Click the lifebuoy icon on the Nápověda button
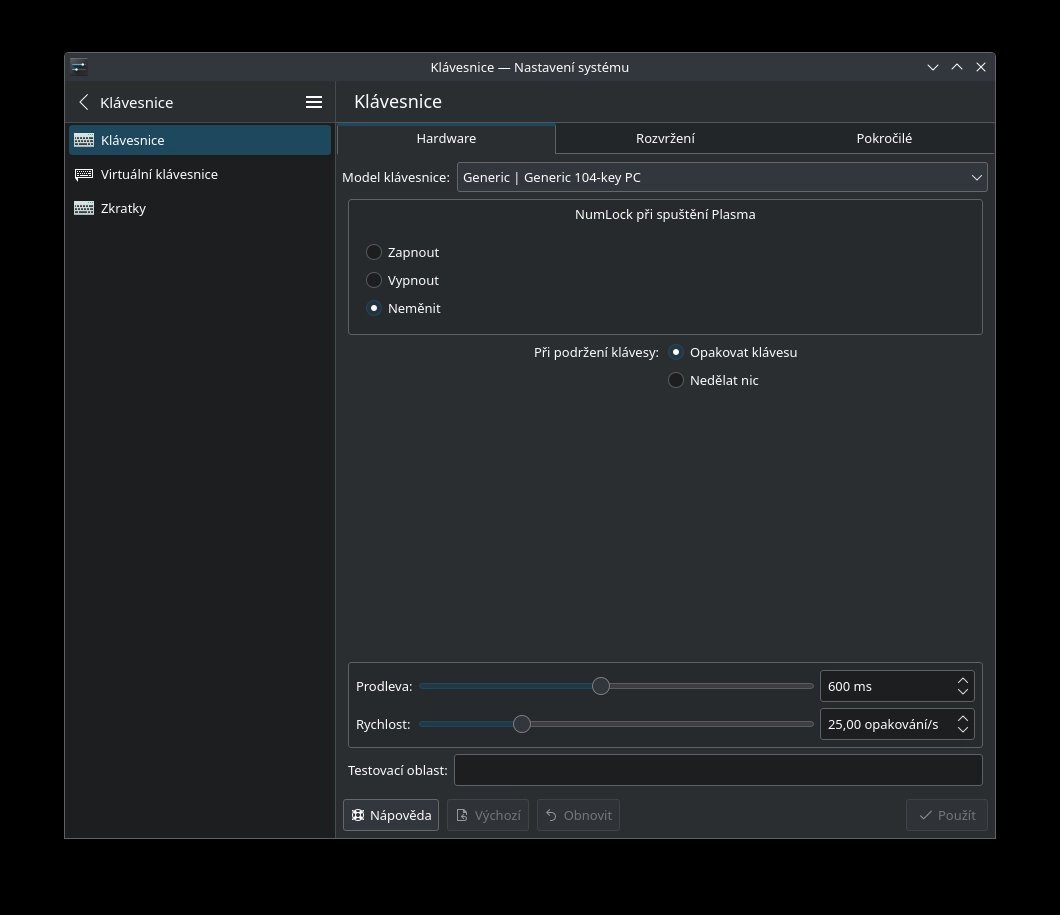The height and width of the screenshot is (915, 1060). click(x=358, y=815)
